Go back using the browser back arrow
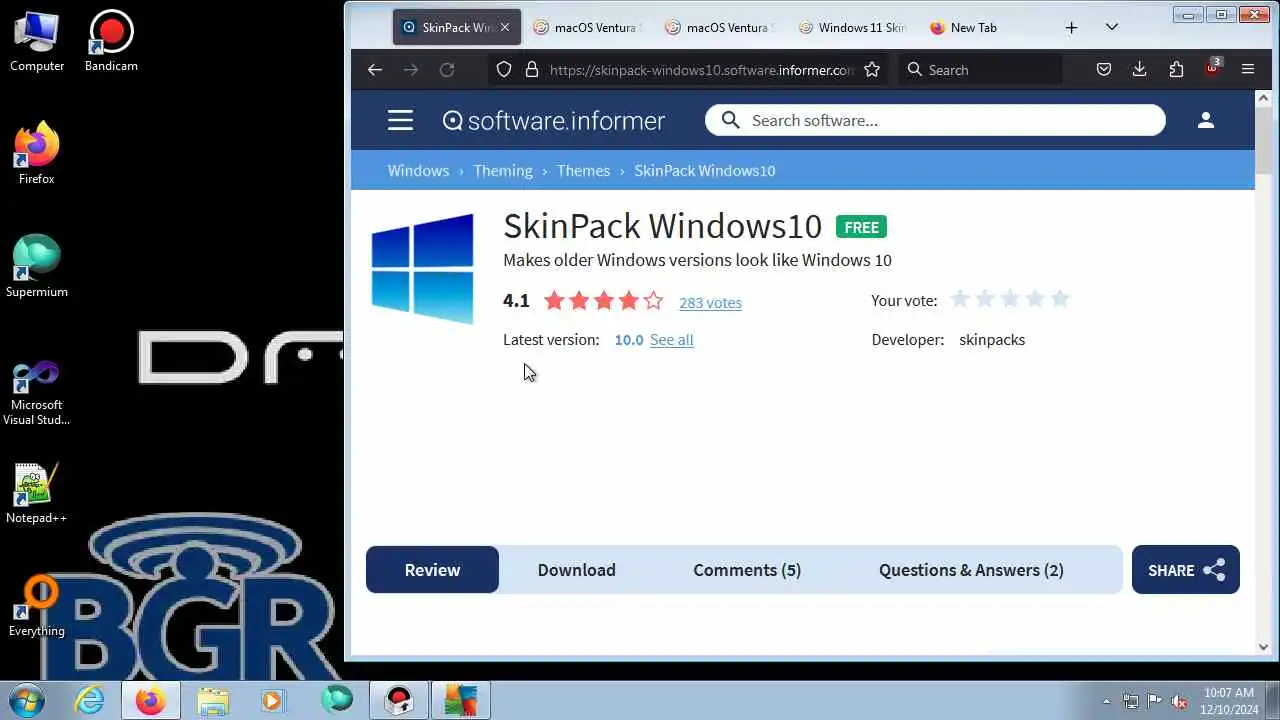 click(375, 69)
